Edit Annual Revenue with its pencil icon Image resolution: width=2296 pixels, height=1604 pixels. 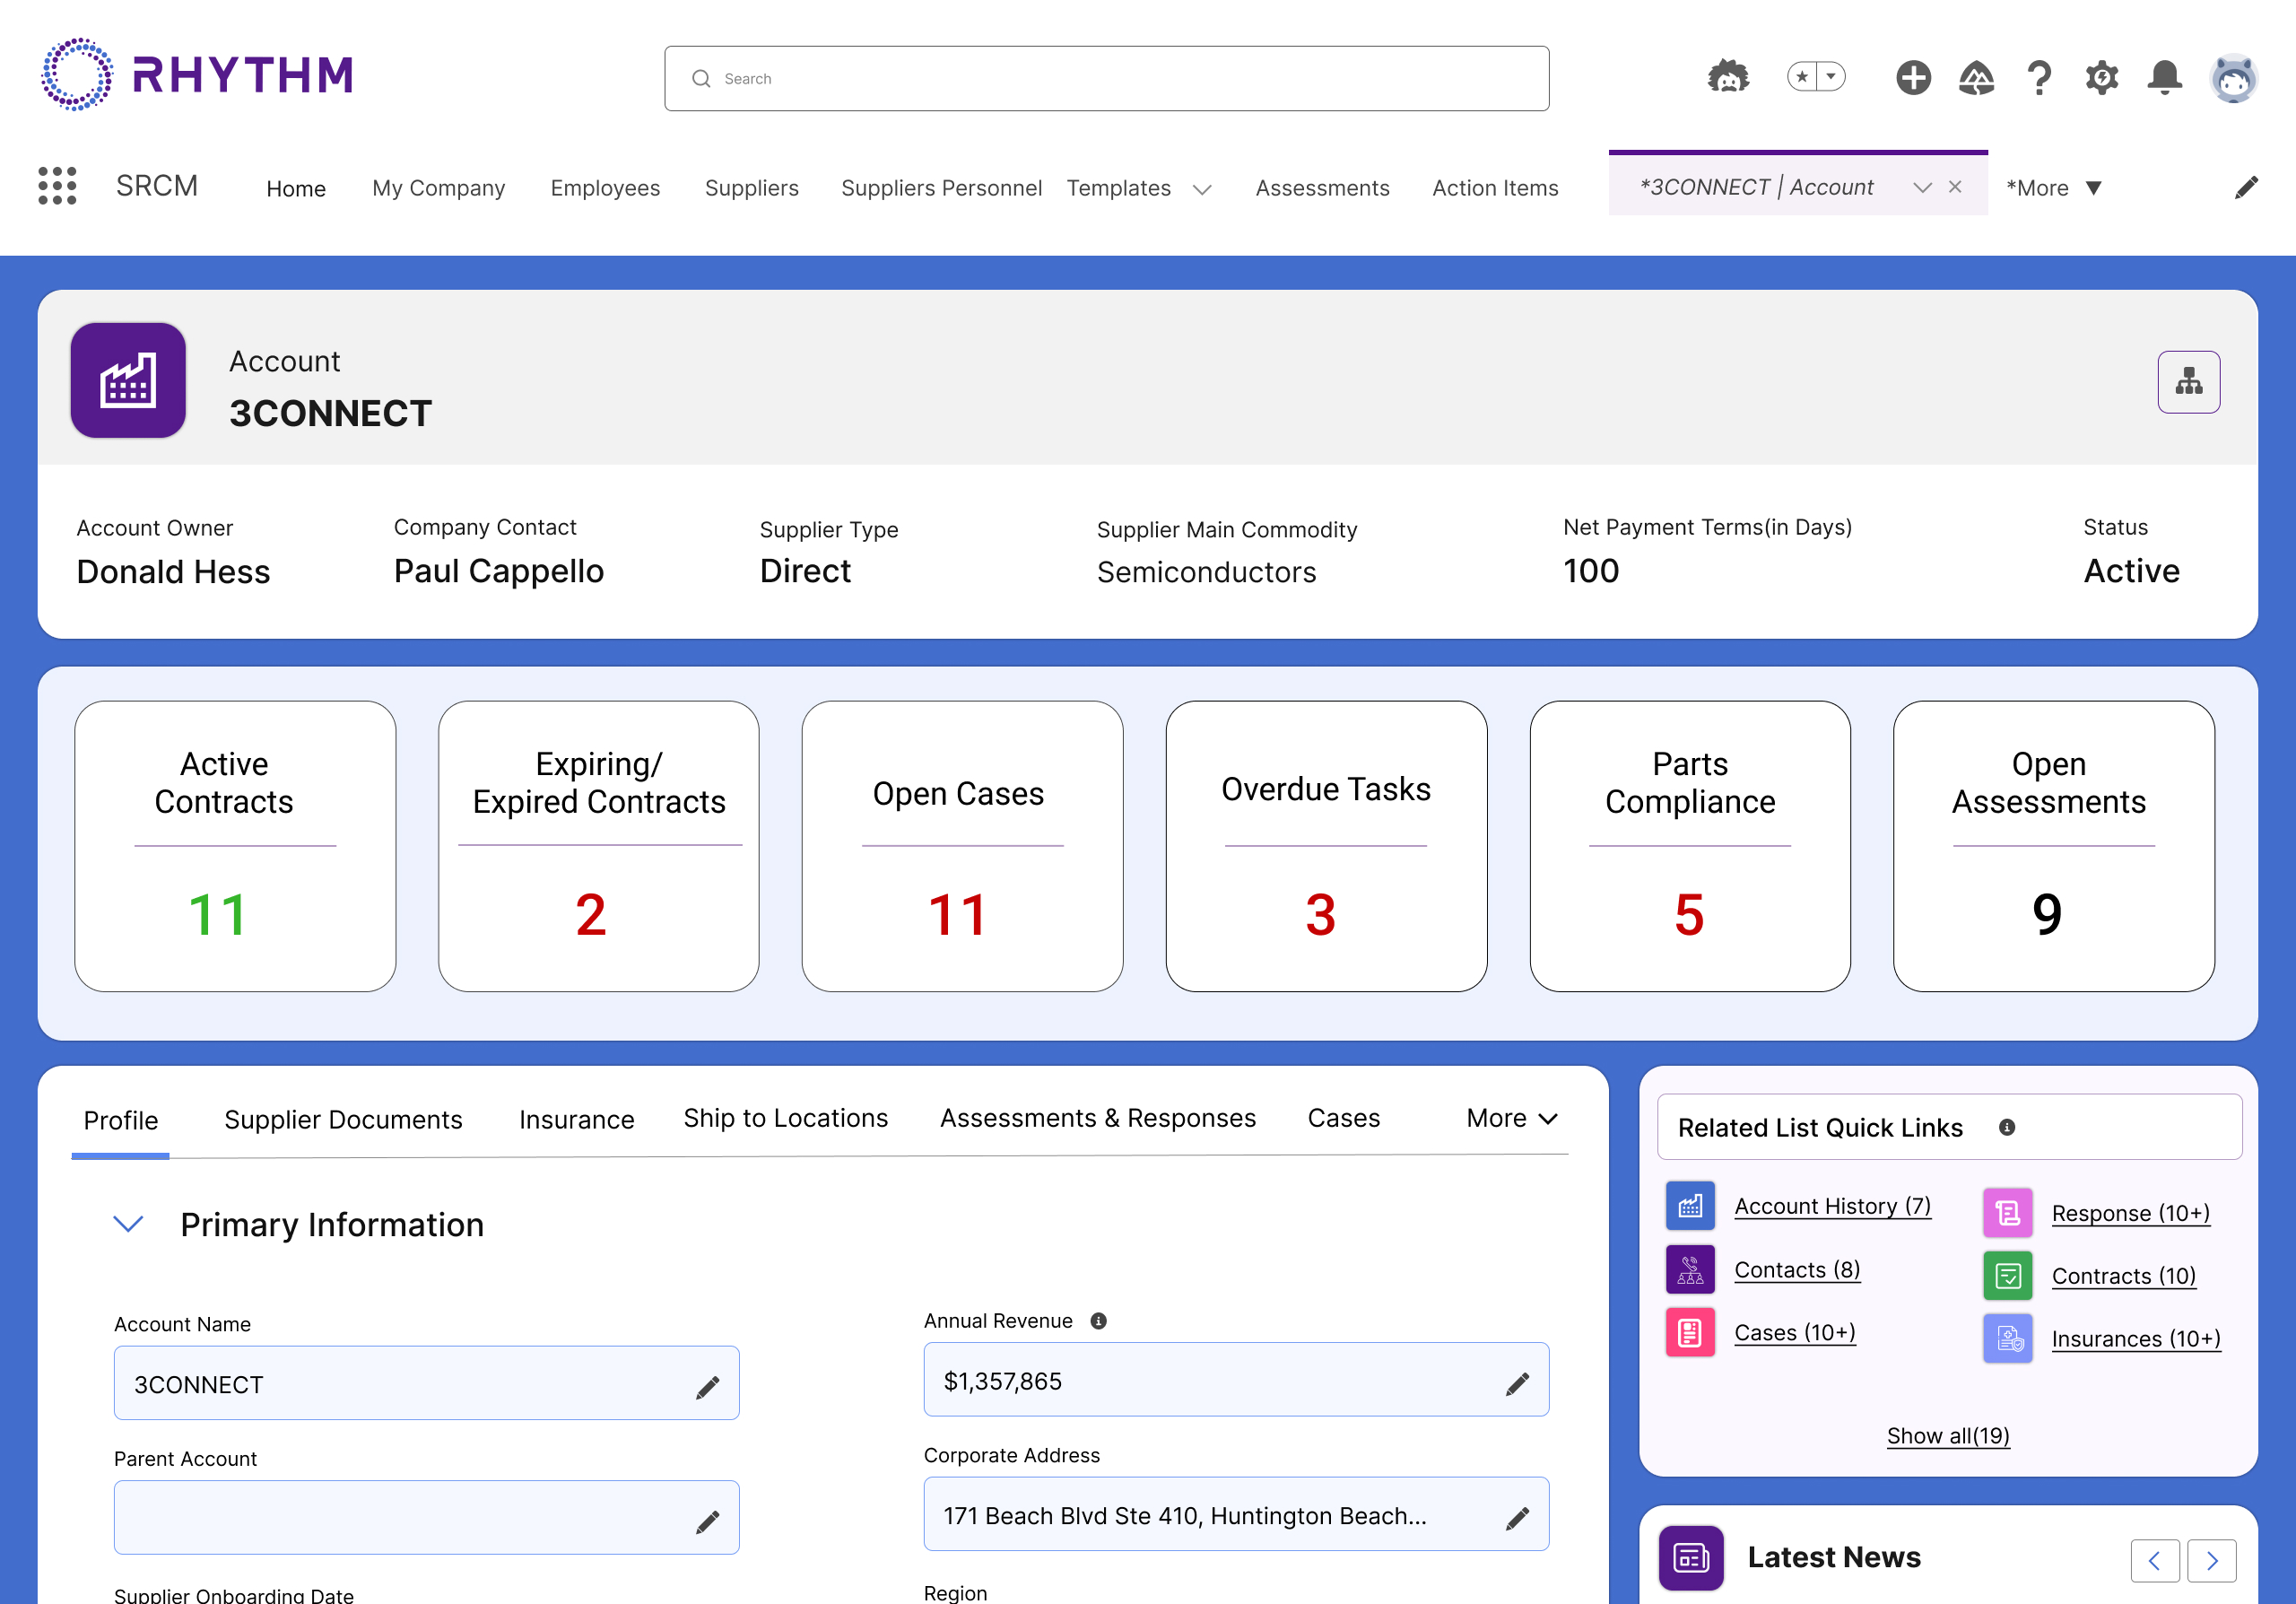(x=1518, y=1383)
